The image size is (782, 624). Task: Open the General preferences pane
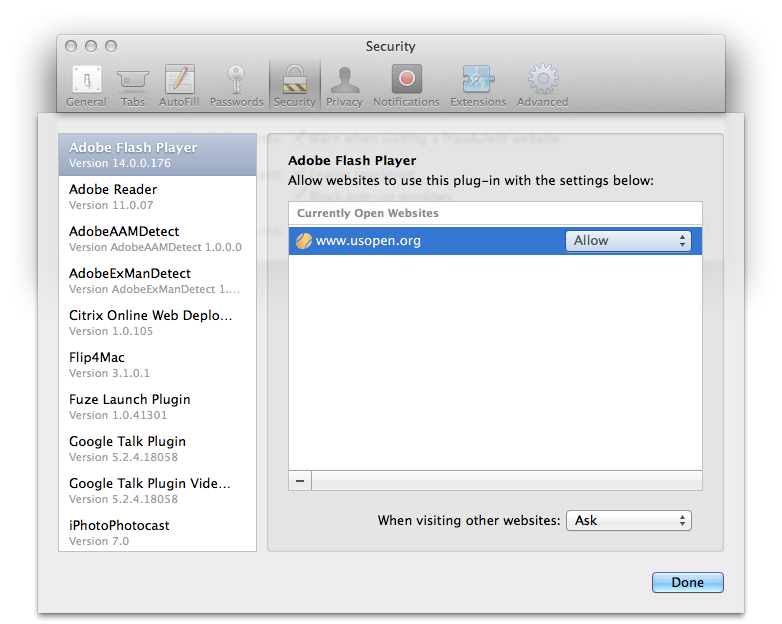tap(86, 86)
